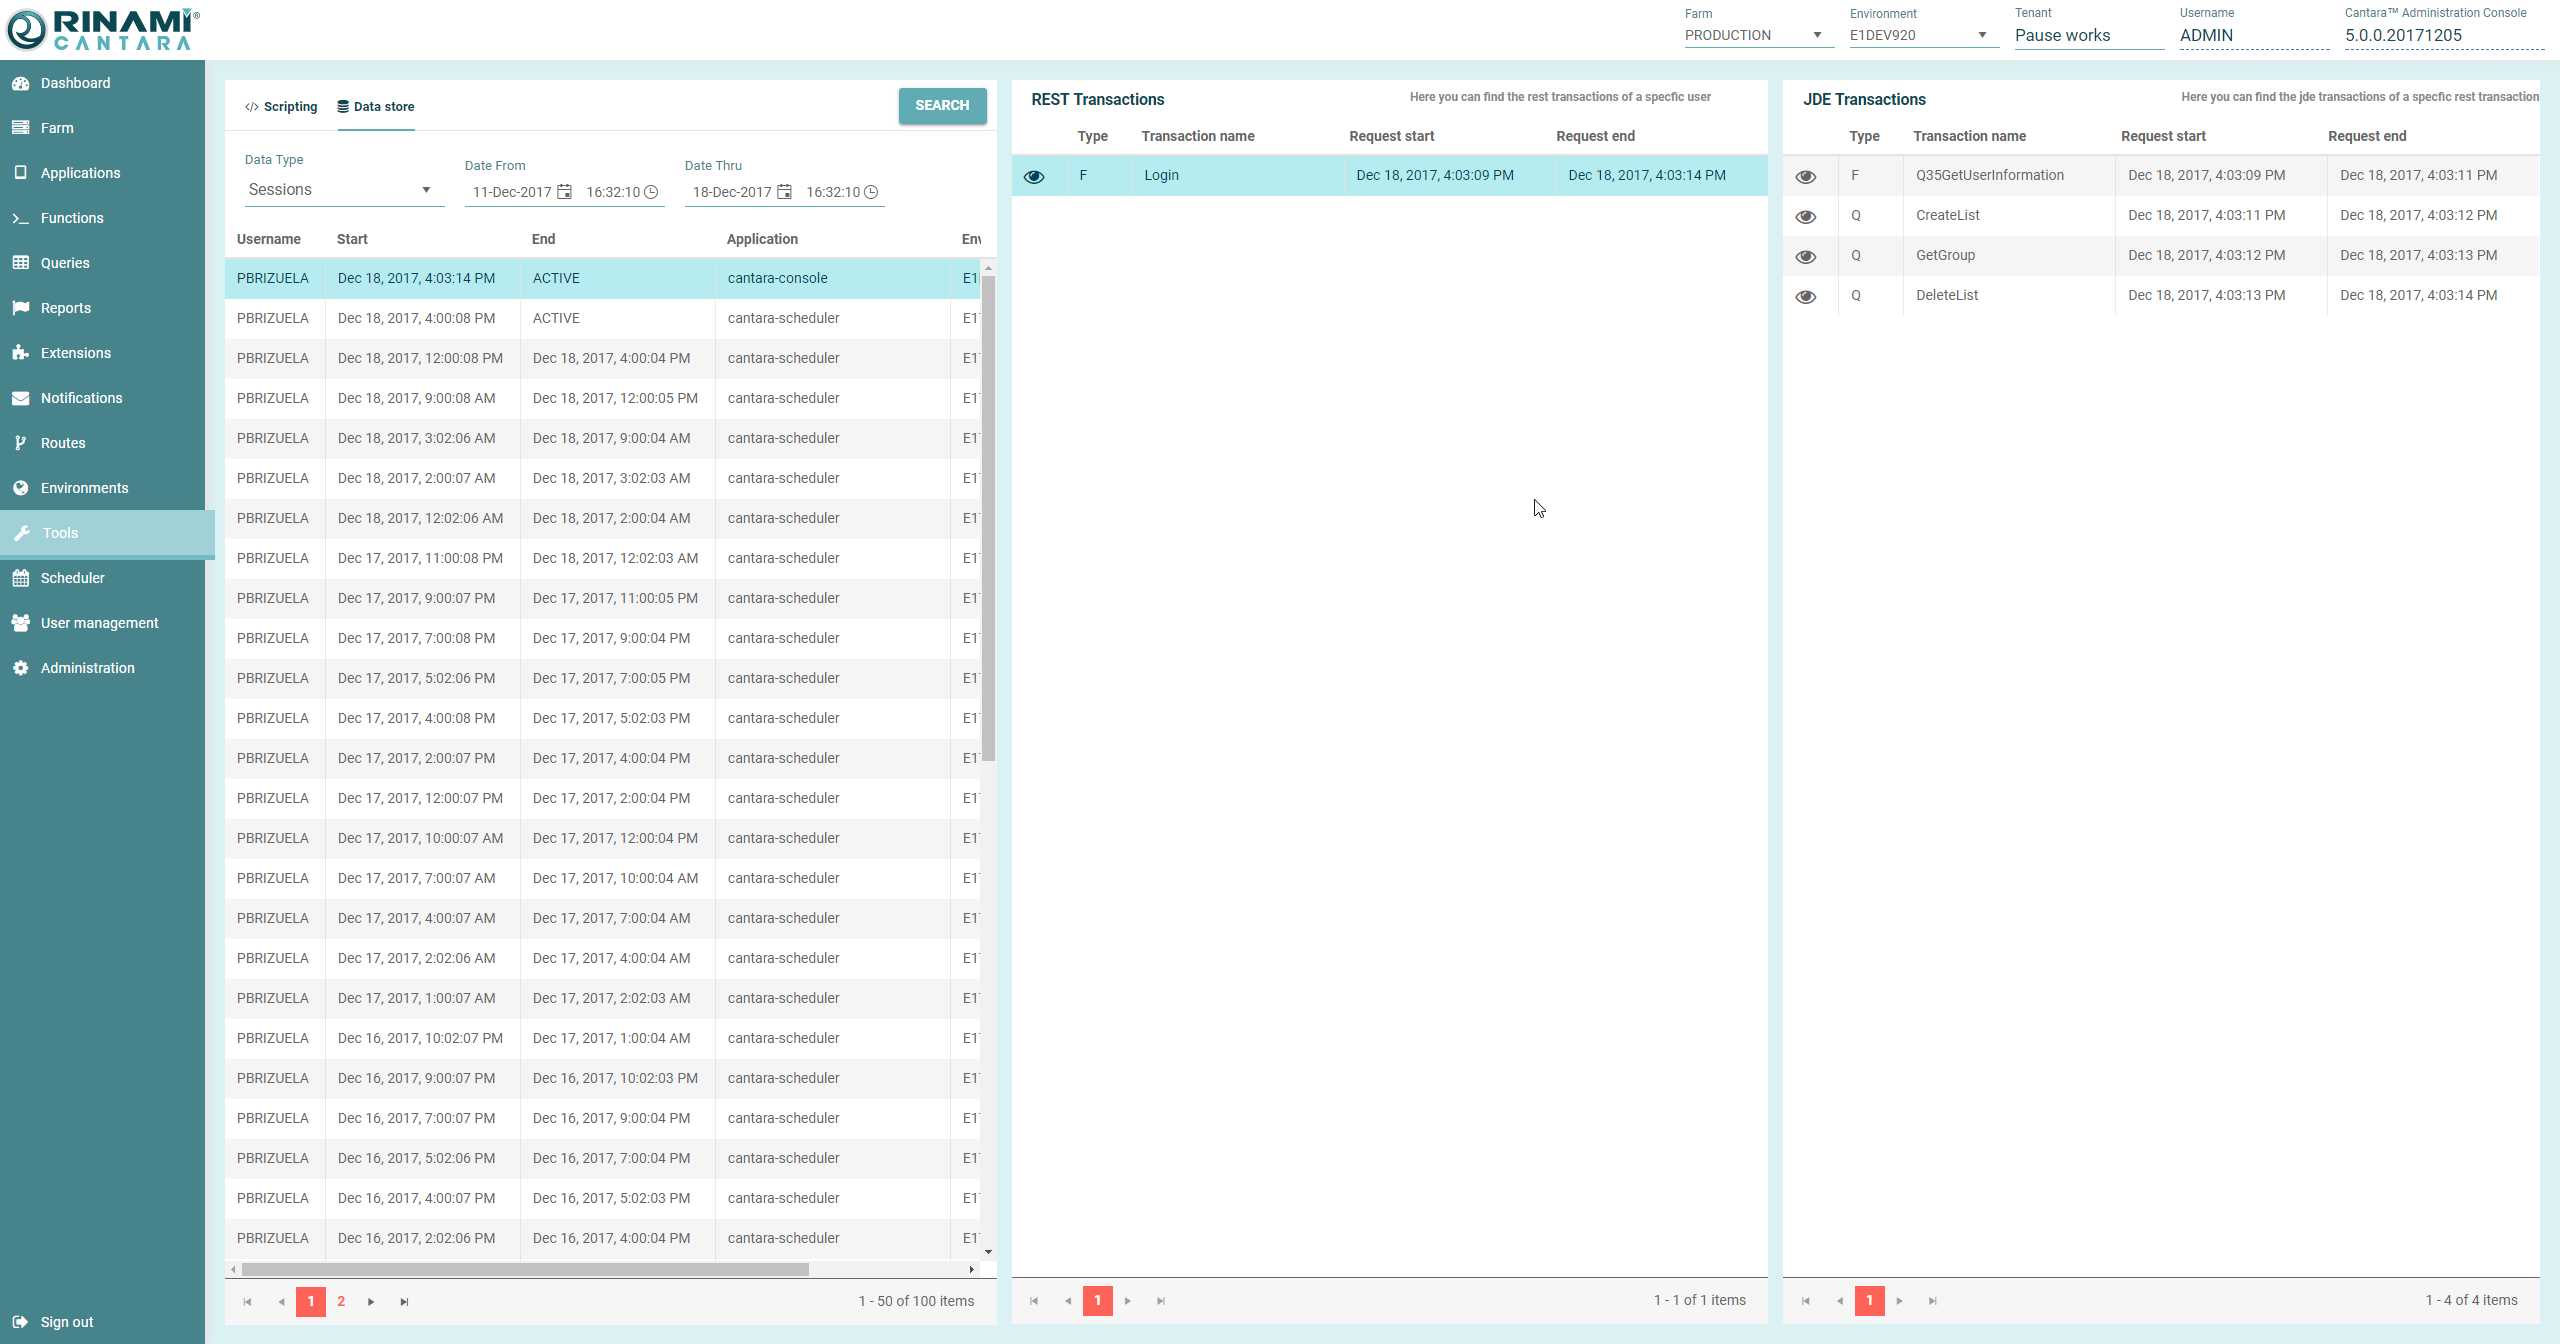The height and width of the screenshot is (1344, 2560).
Task: Click the Date From time clock icon
Action: click(x=651, y=192)
